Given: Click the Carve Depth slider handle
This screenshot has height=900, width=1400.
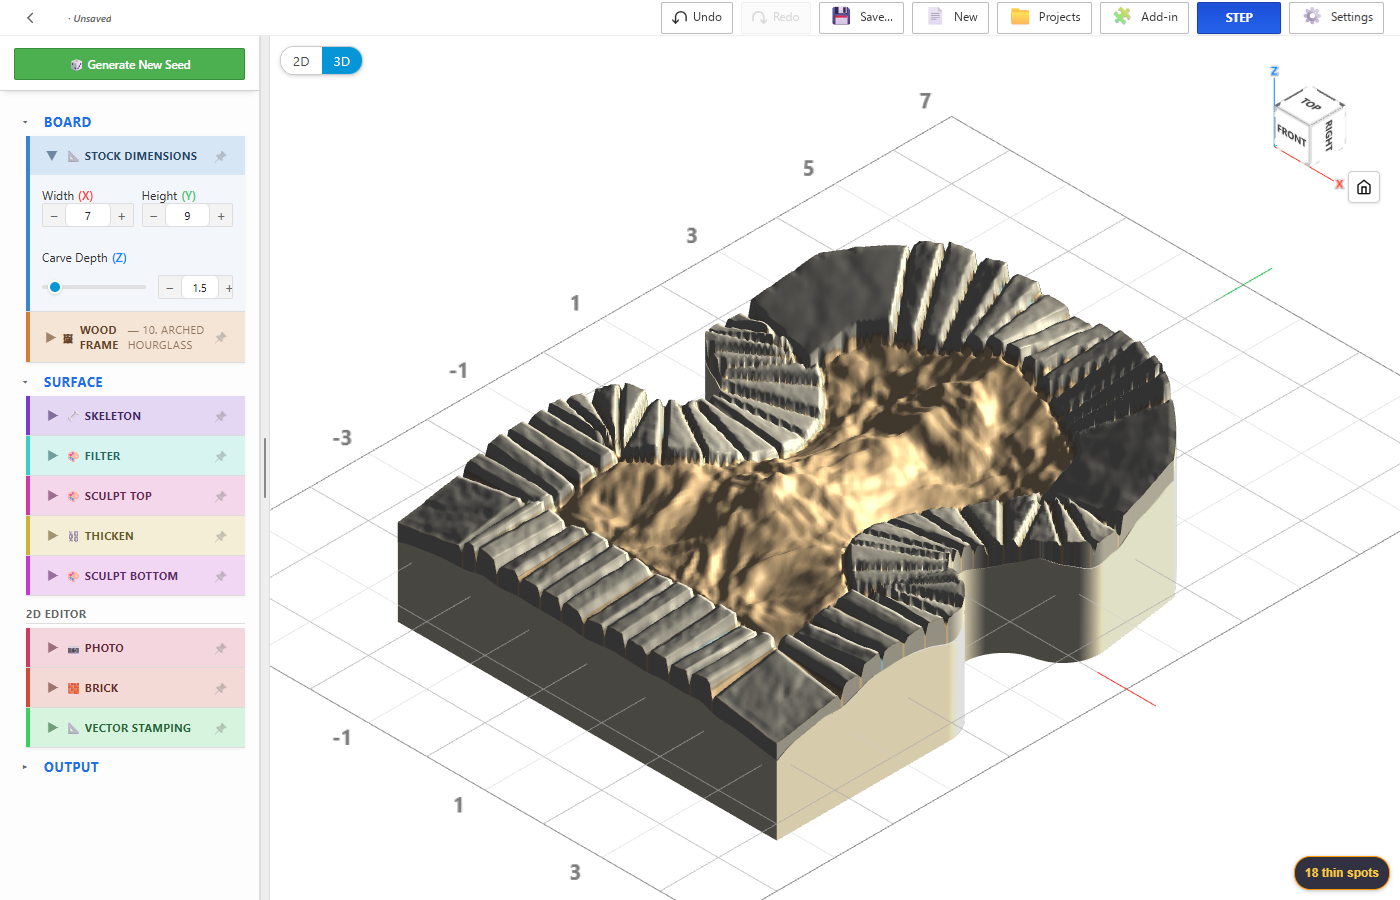Looking at the screenshot, I should coord(55,287).
